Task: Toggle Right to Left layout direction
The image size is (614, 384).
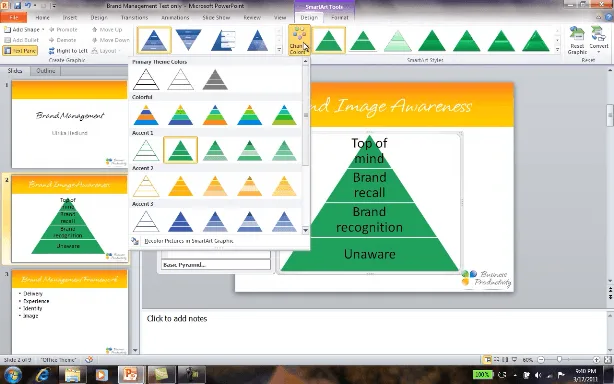Action: (68, 51)
